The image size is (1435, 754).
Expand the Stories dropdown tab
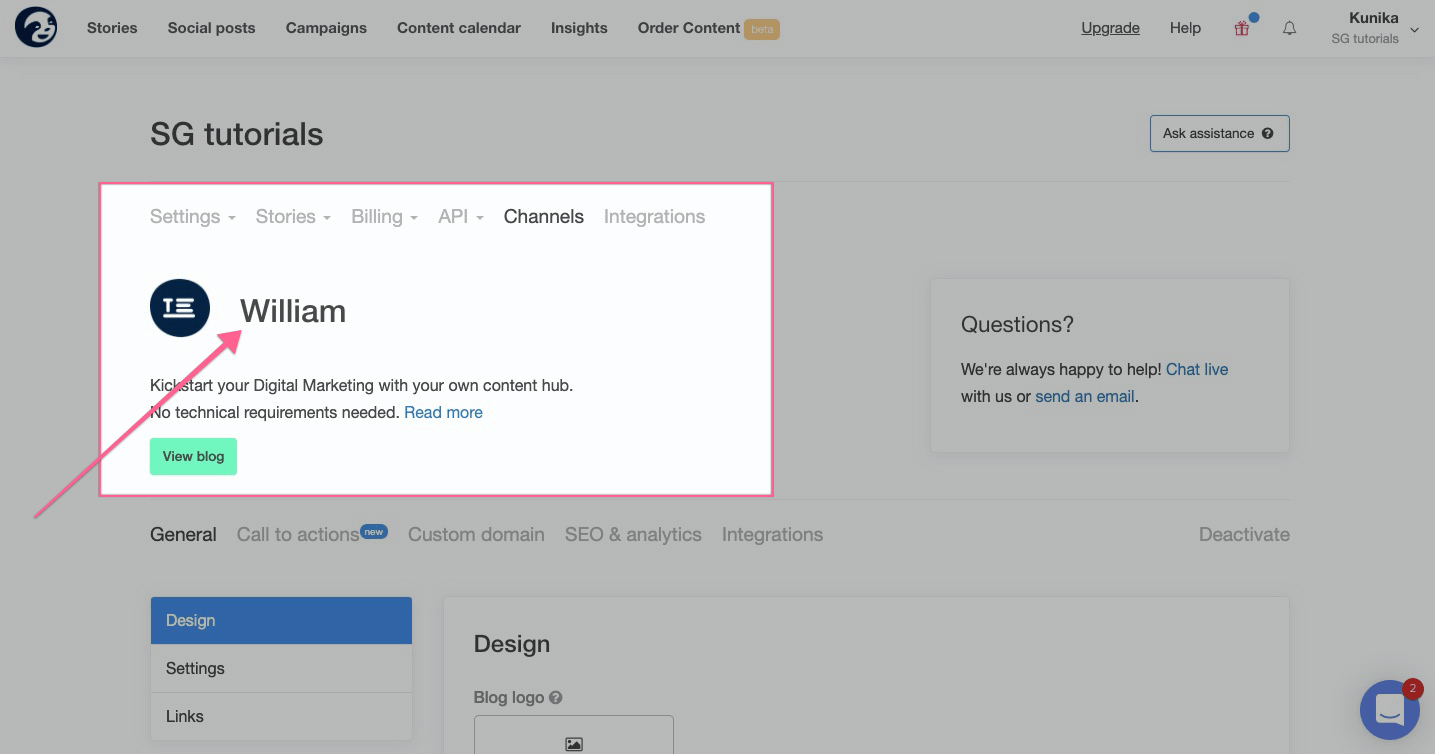click(x=293, y=217)
